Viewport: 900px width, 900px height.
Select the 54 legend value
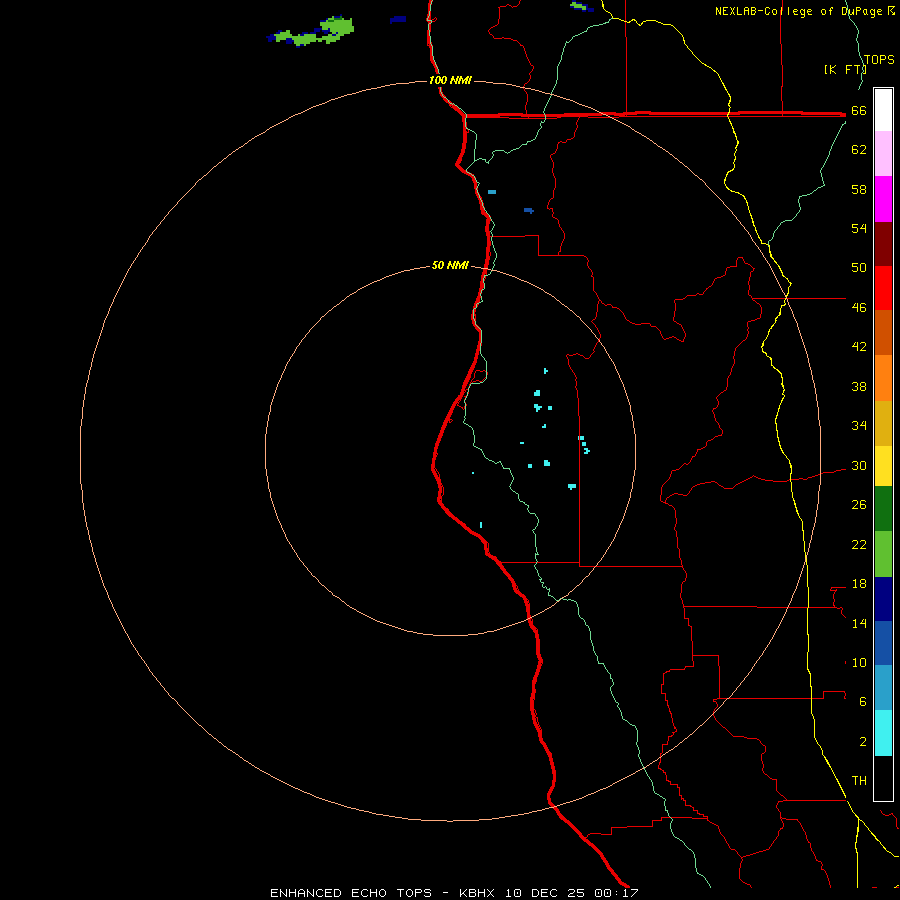pyautogui.click(x=859, y=228)
